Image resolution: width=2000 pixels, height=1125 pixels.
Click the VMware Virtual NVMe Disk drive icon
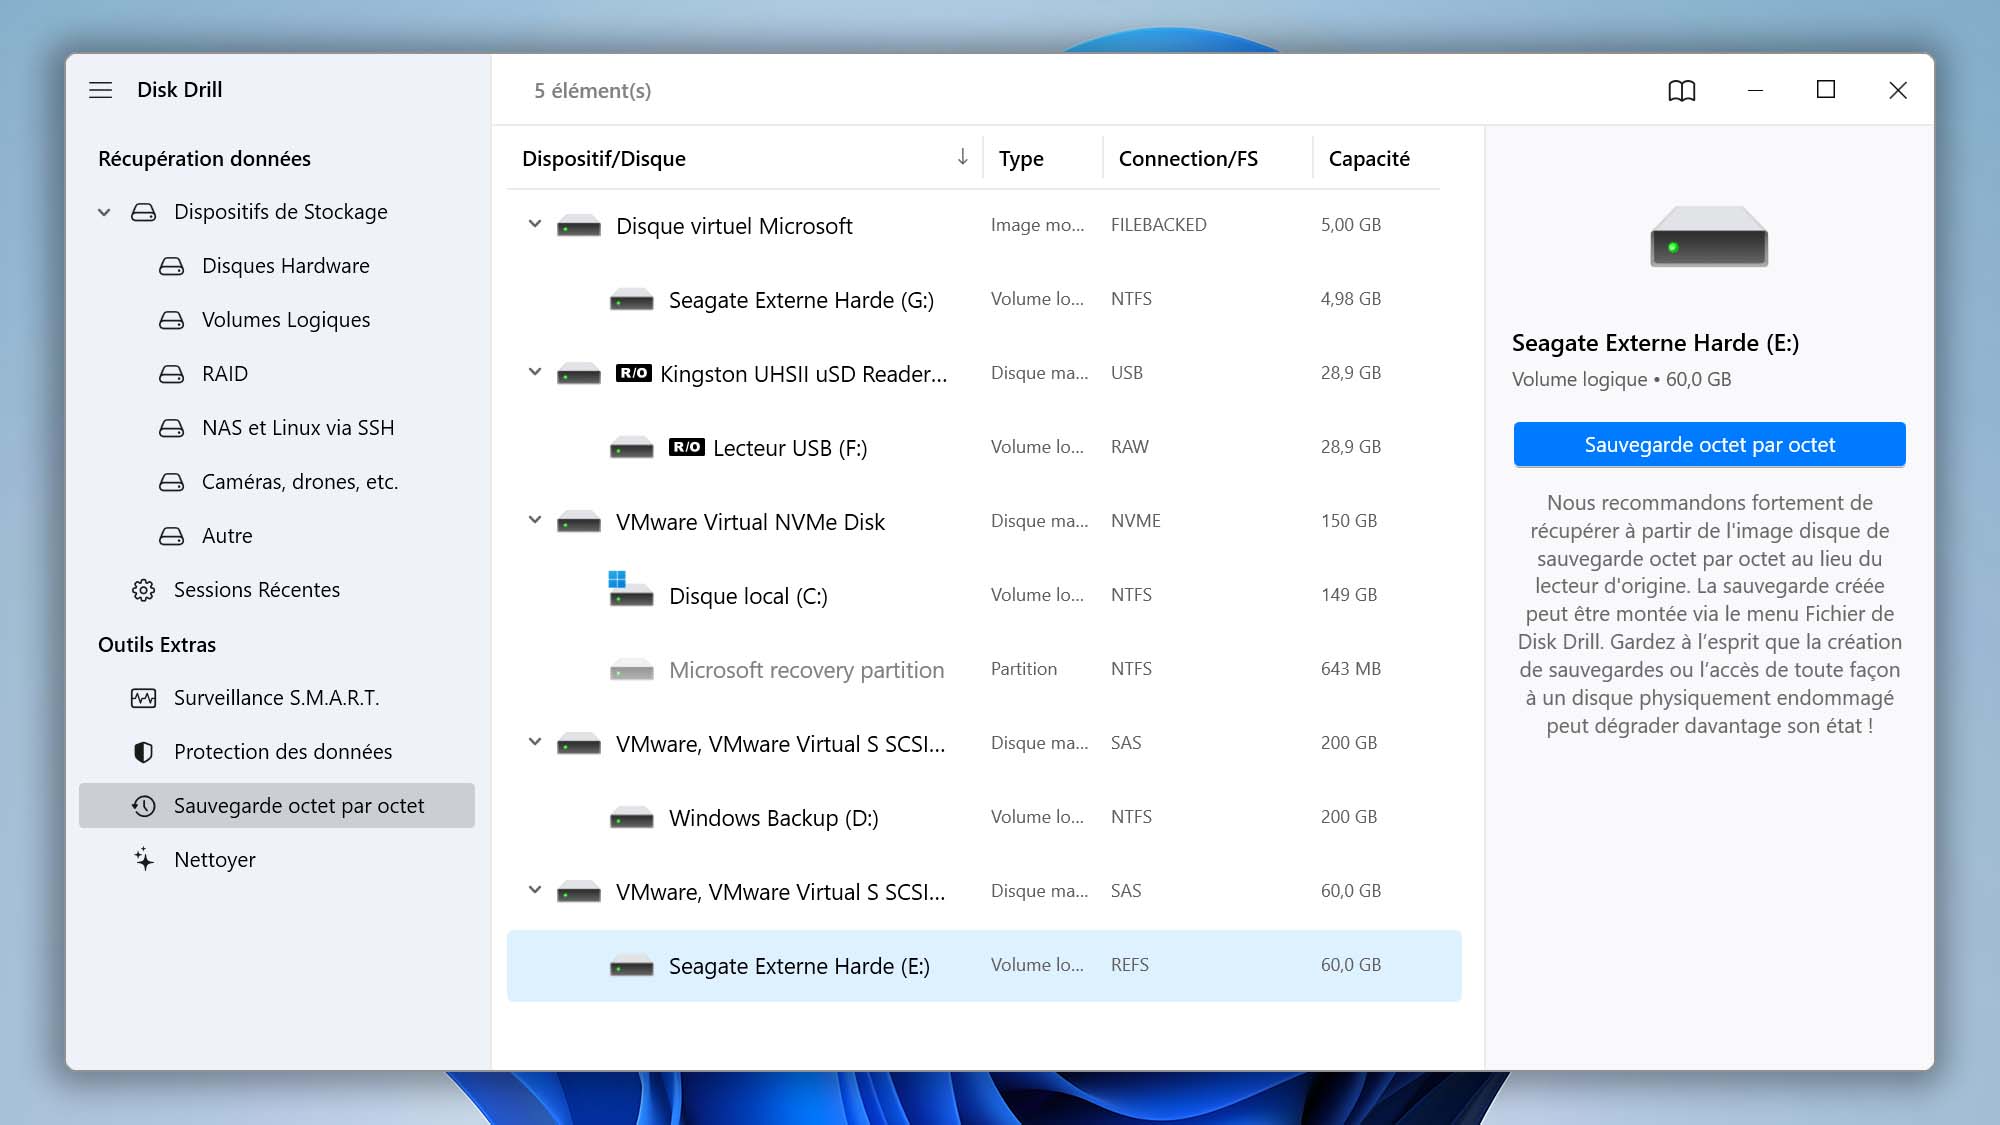point(579,522)
